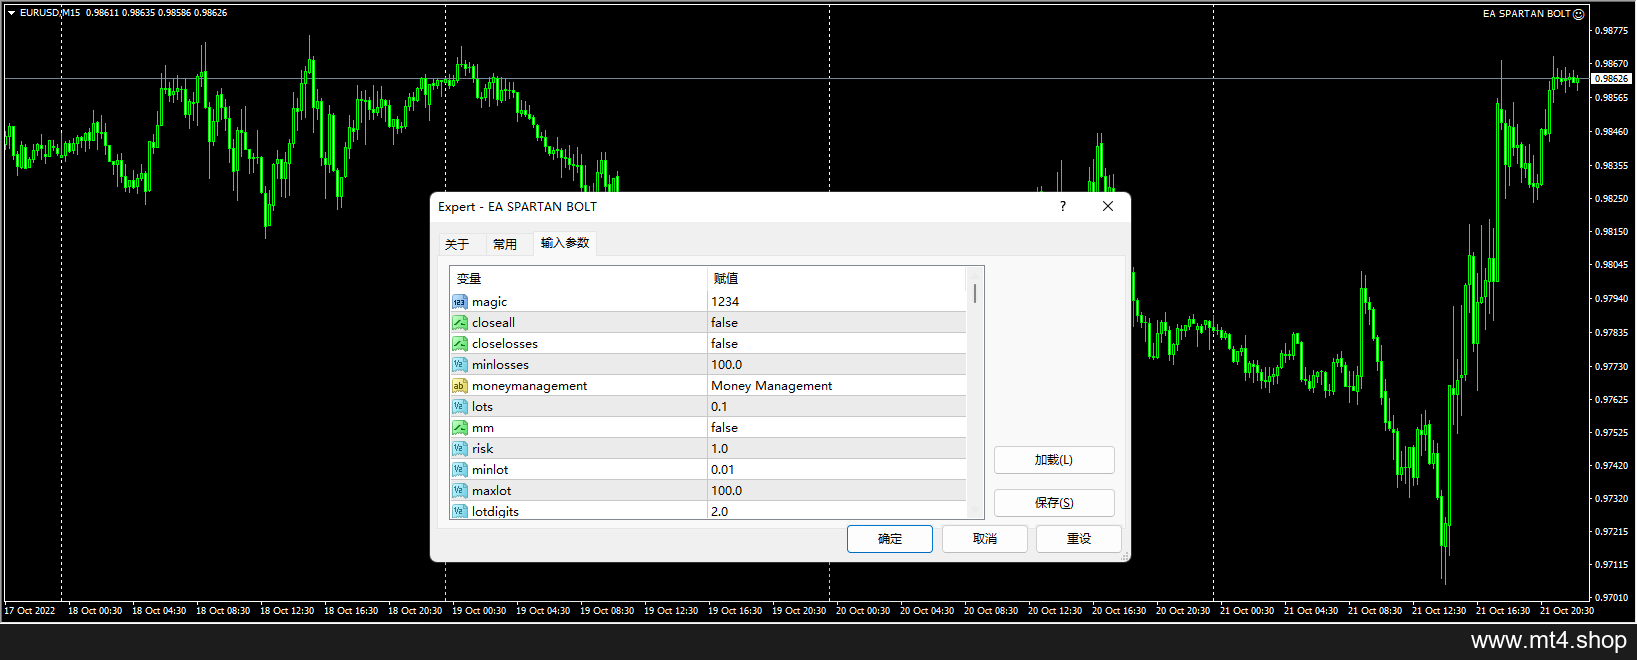
Task: Click the 取消 button
Action: coord(985,539)
